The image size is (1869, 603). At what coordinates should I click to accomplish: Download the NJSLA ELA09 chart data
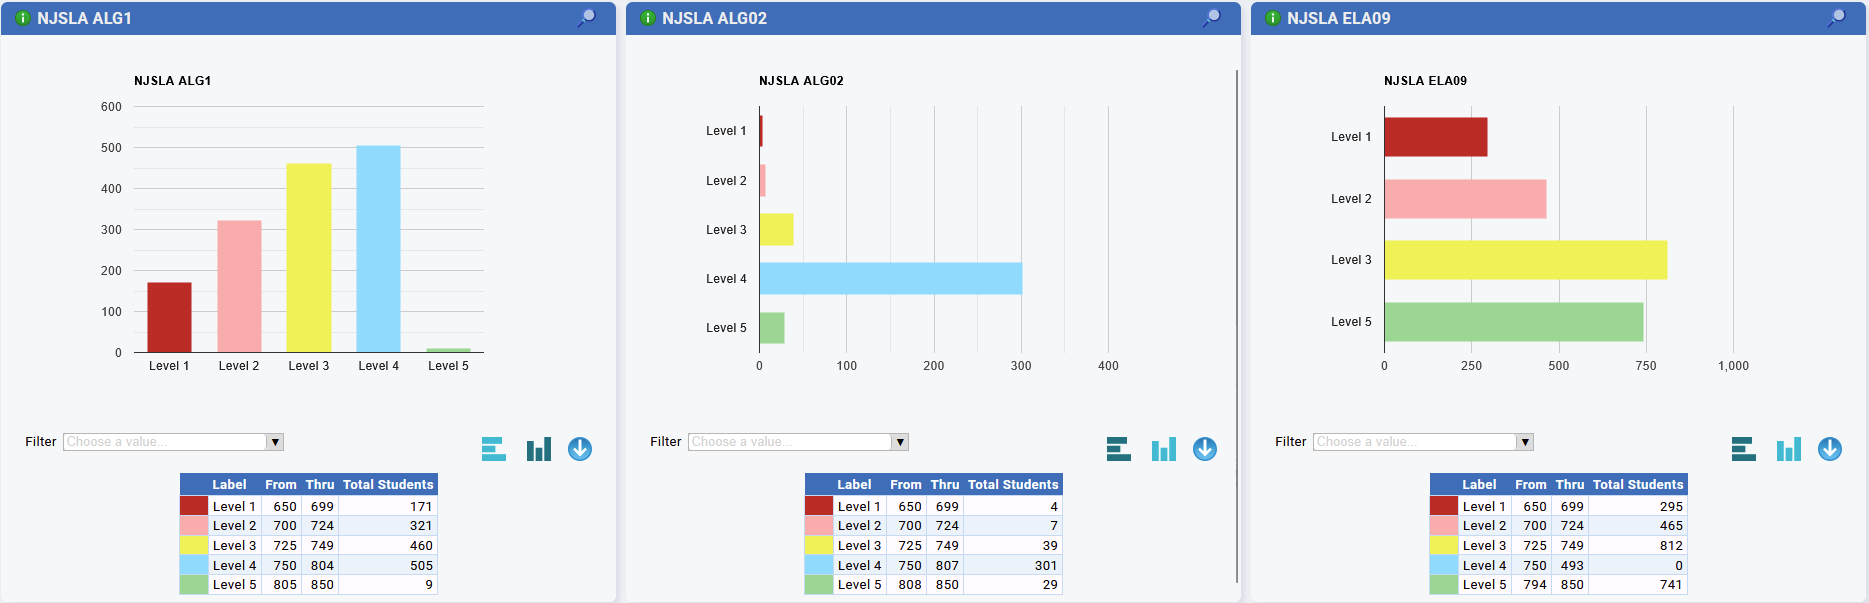(1830, 449)
